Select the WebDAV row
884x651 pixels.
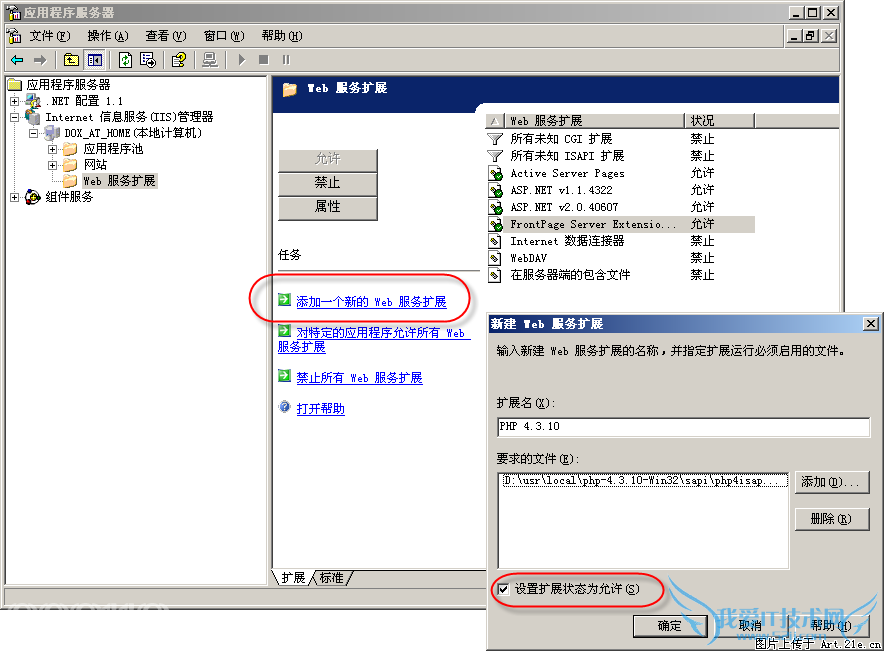pos(620,258)
